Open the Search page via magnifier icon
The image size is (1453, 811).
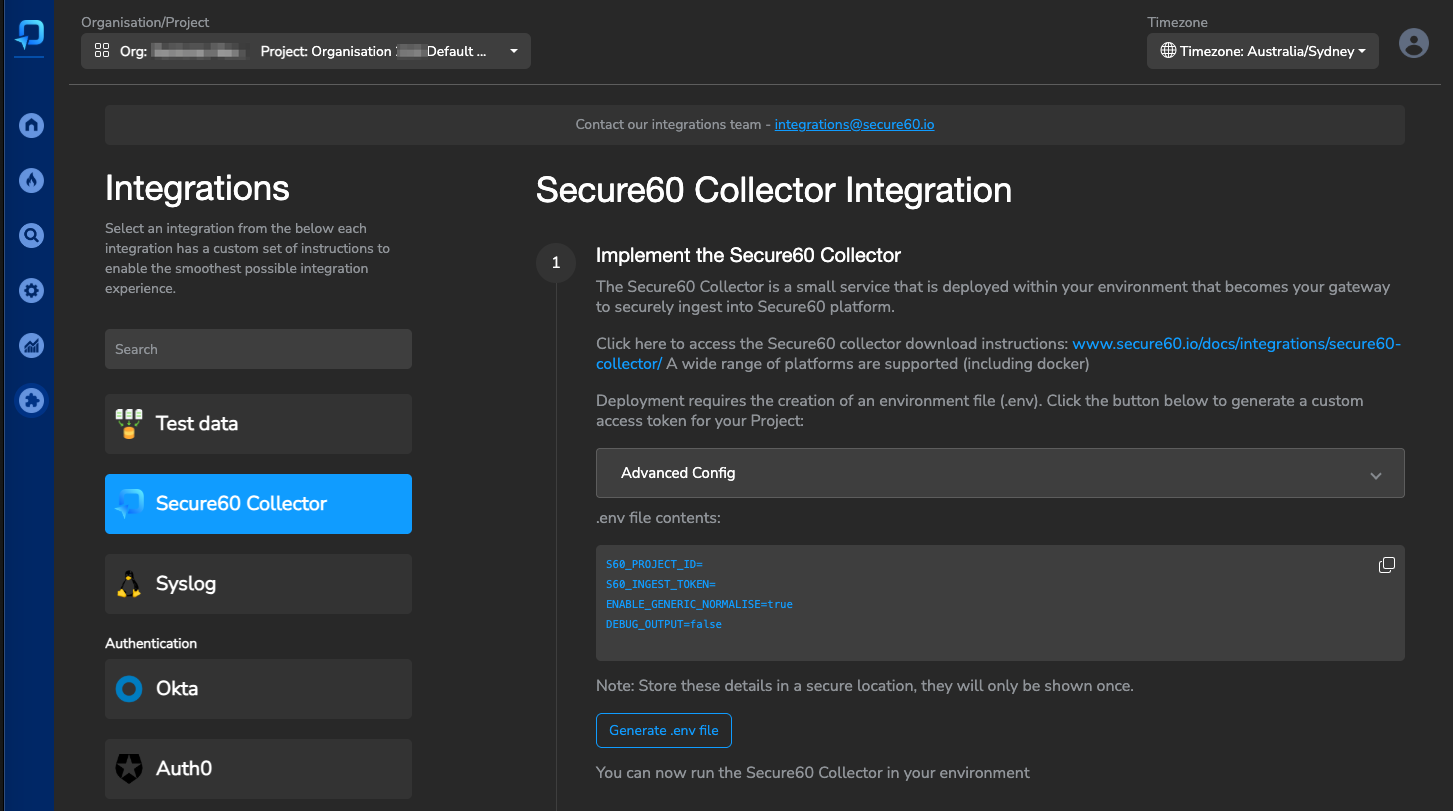pos(31,235)
